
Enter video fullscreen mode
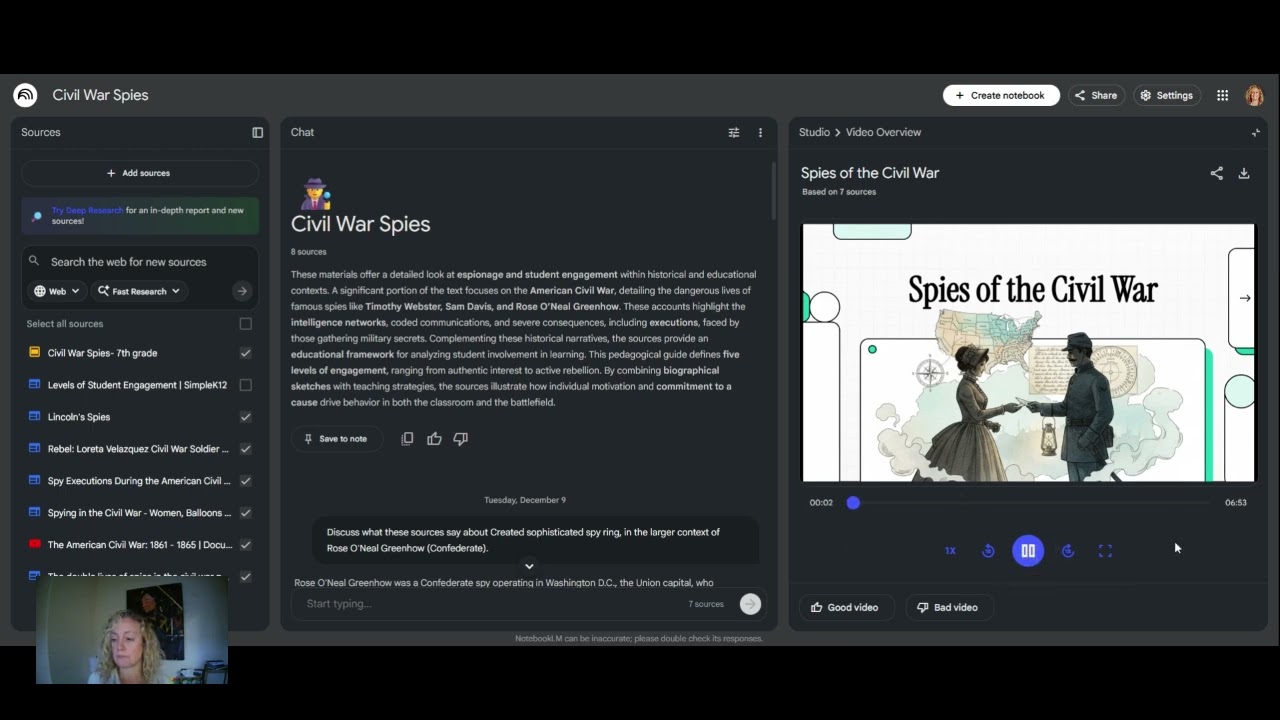tap(1105, 551)
